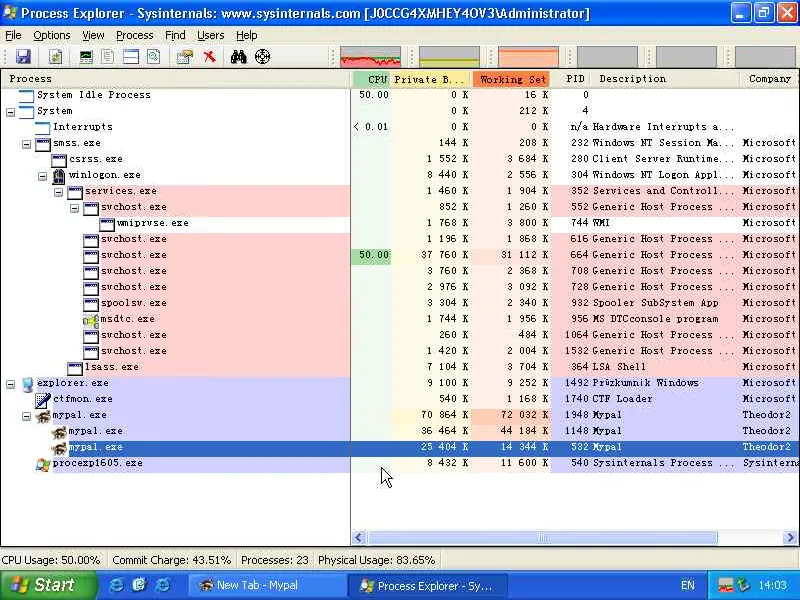Click the horizontal scrollbar thumb
The width and height of the screenshot is (800, 600).
click(x=543, y=537)
